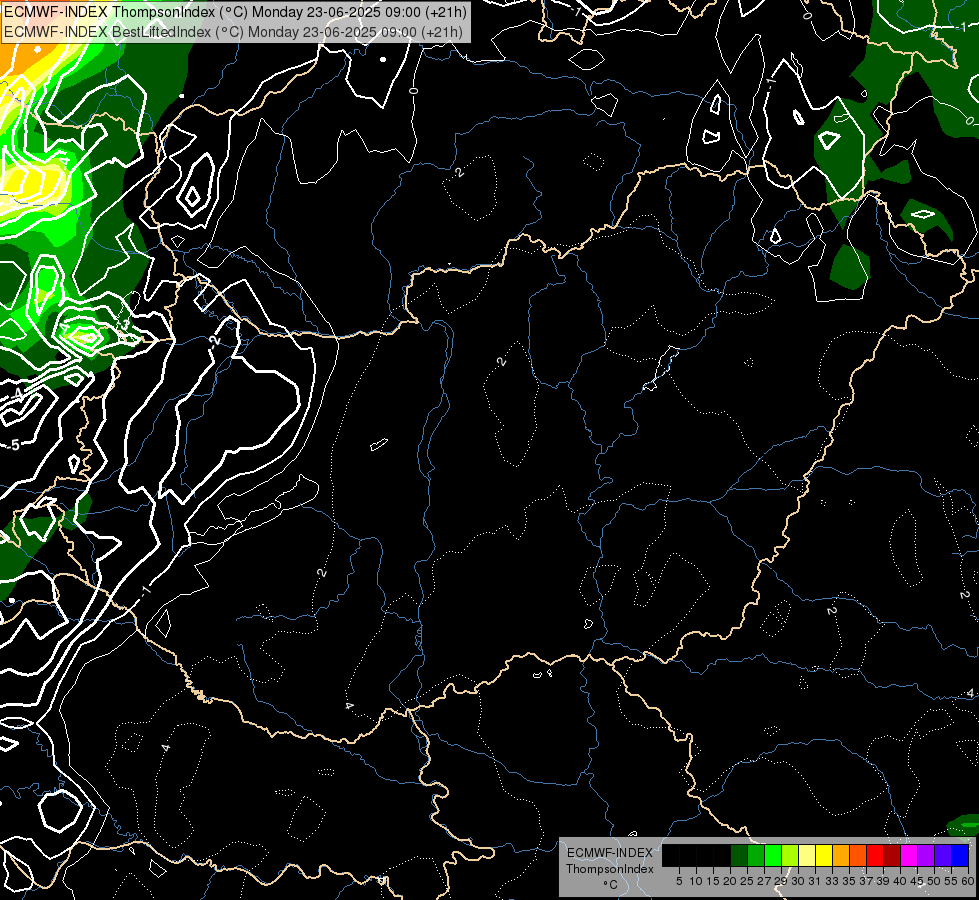Click the legend tick value 31
This screenshot has width=979, height=900.
[x=815, y=881]
